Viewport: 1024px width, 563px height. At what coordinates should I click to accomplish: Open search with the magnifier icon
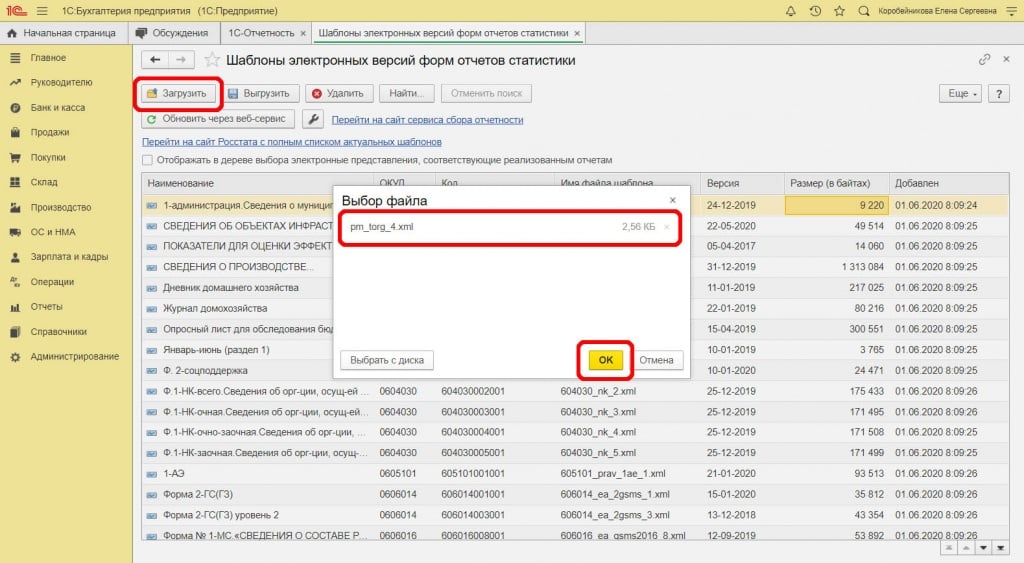pyautogui.click(x=864, y=11)
